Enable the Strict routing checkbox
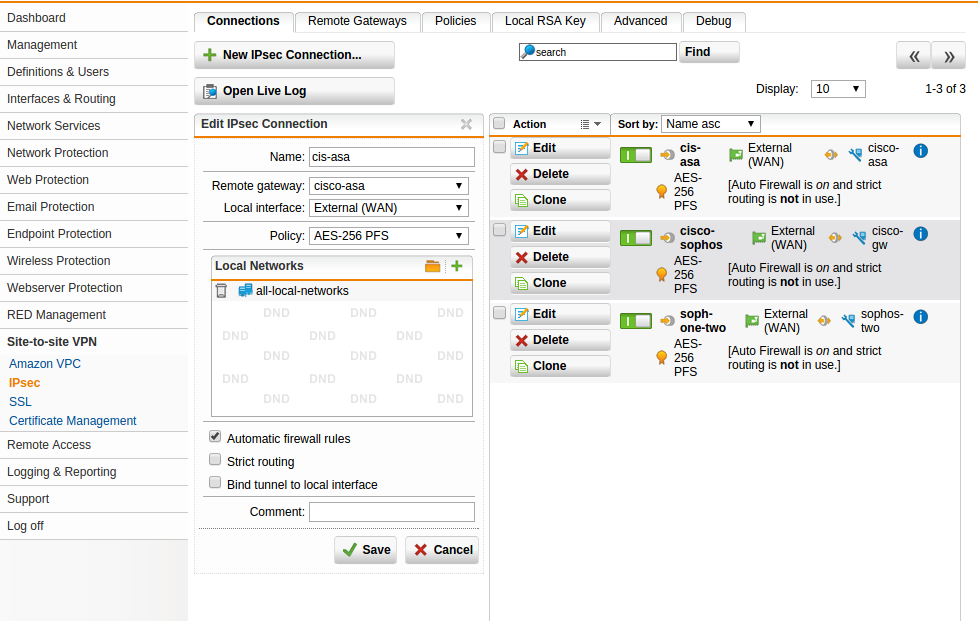 [215, 461]
